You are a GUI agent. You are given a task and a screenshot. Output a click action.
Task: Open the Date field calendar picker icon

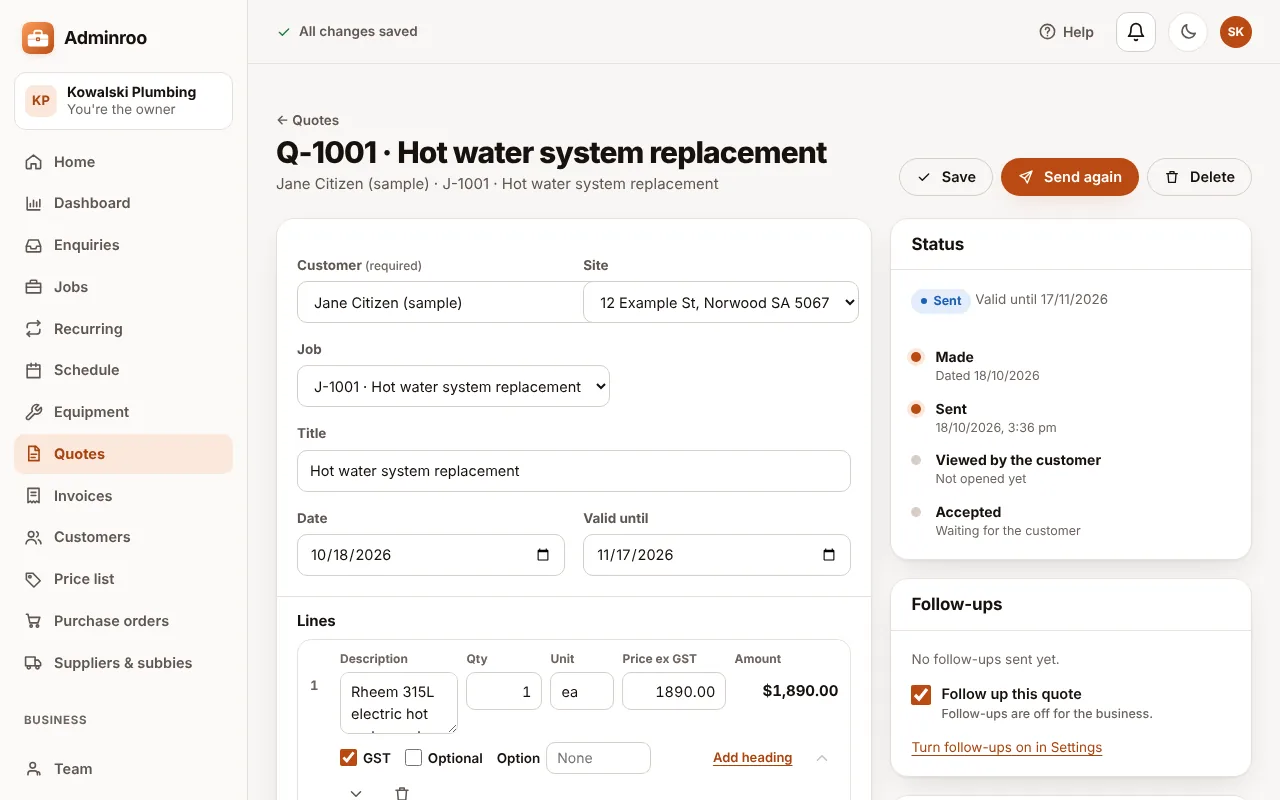click(x=543, y=555)
